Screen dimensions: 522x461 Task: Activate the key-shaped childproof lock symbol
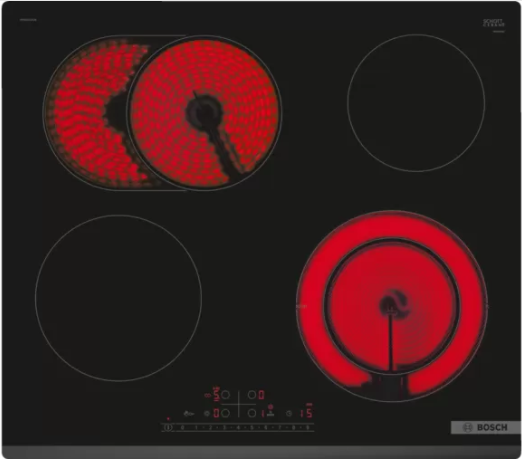pos(189,414)
